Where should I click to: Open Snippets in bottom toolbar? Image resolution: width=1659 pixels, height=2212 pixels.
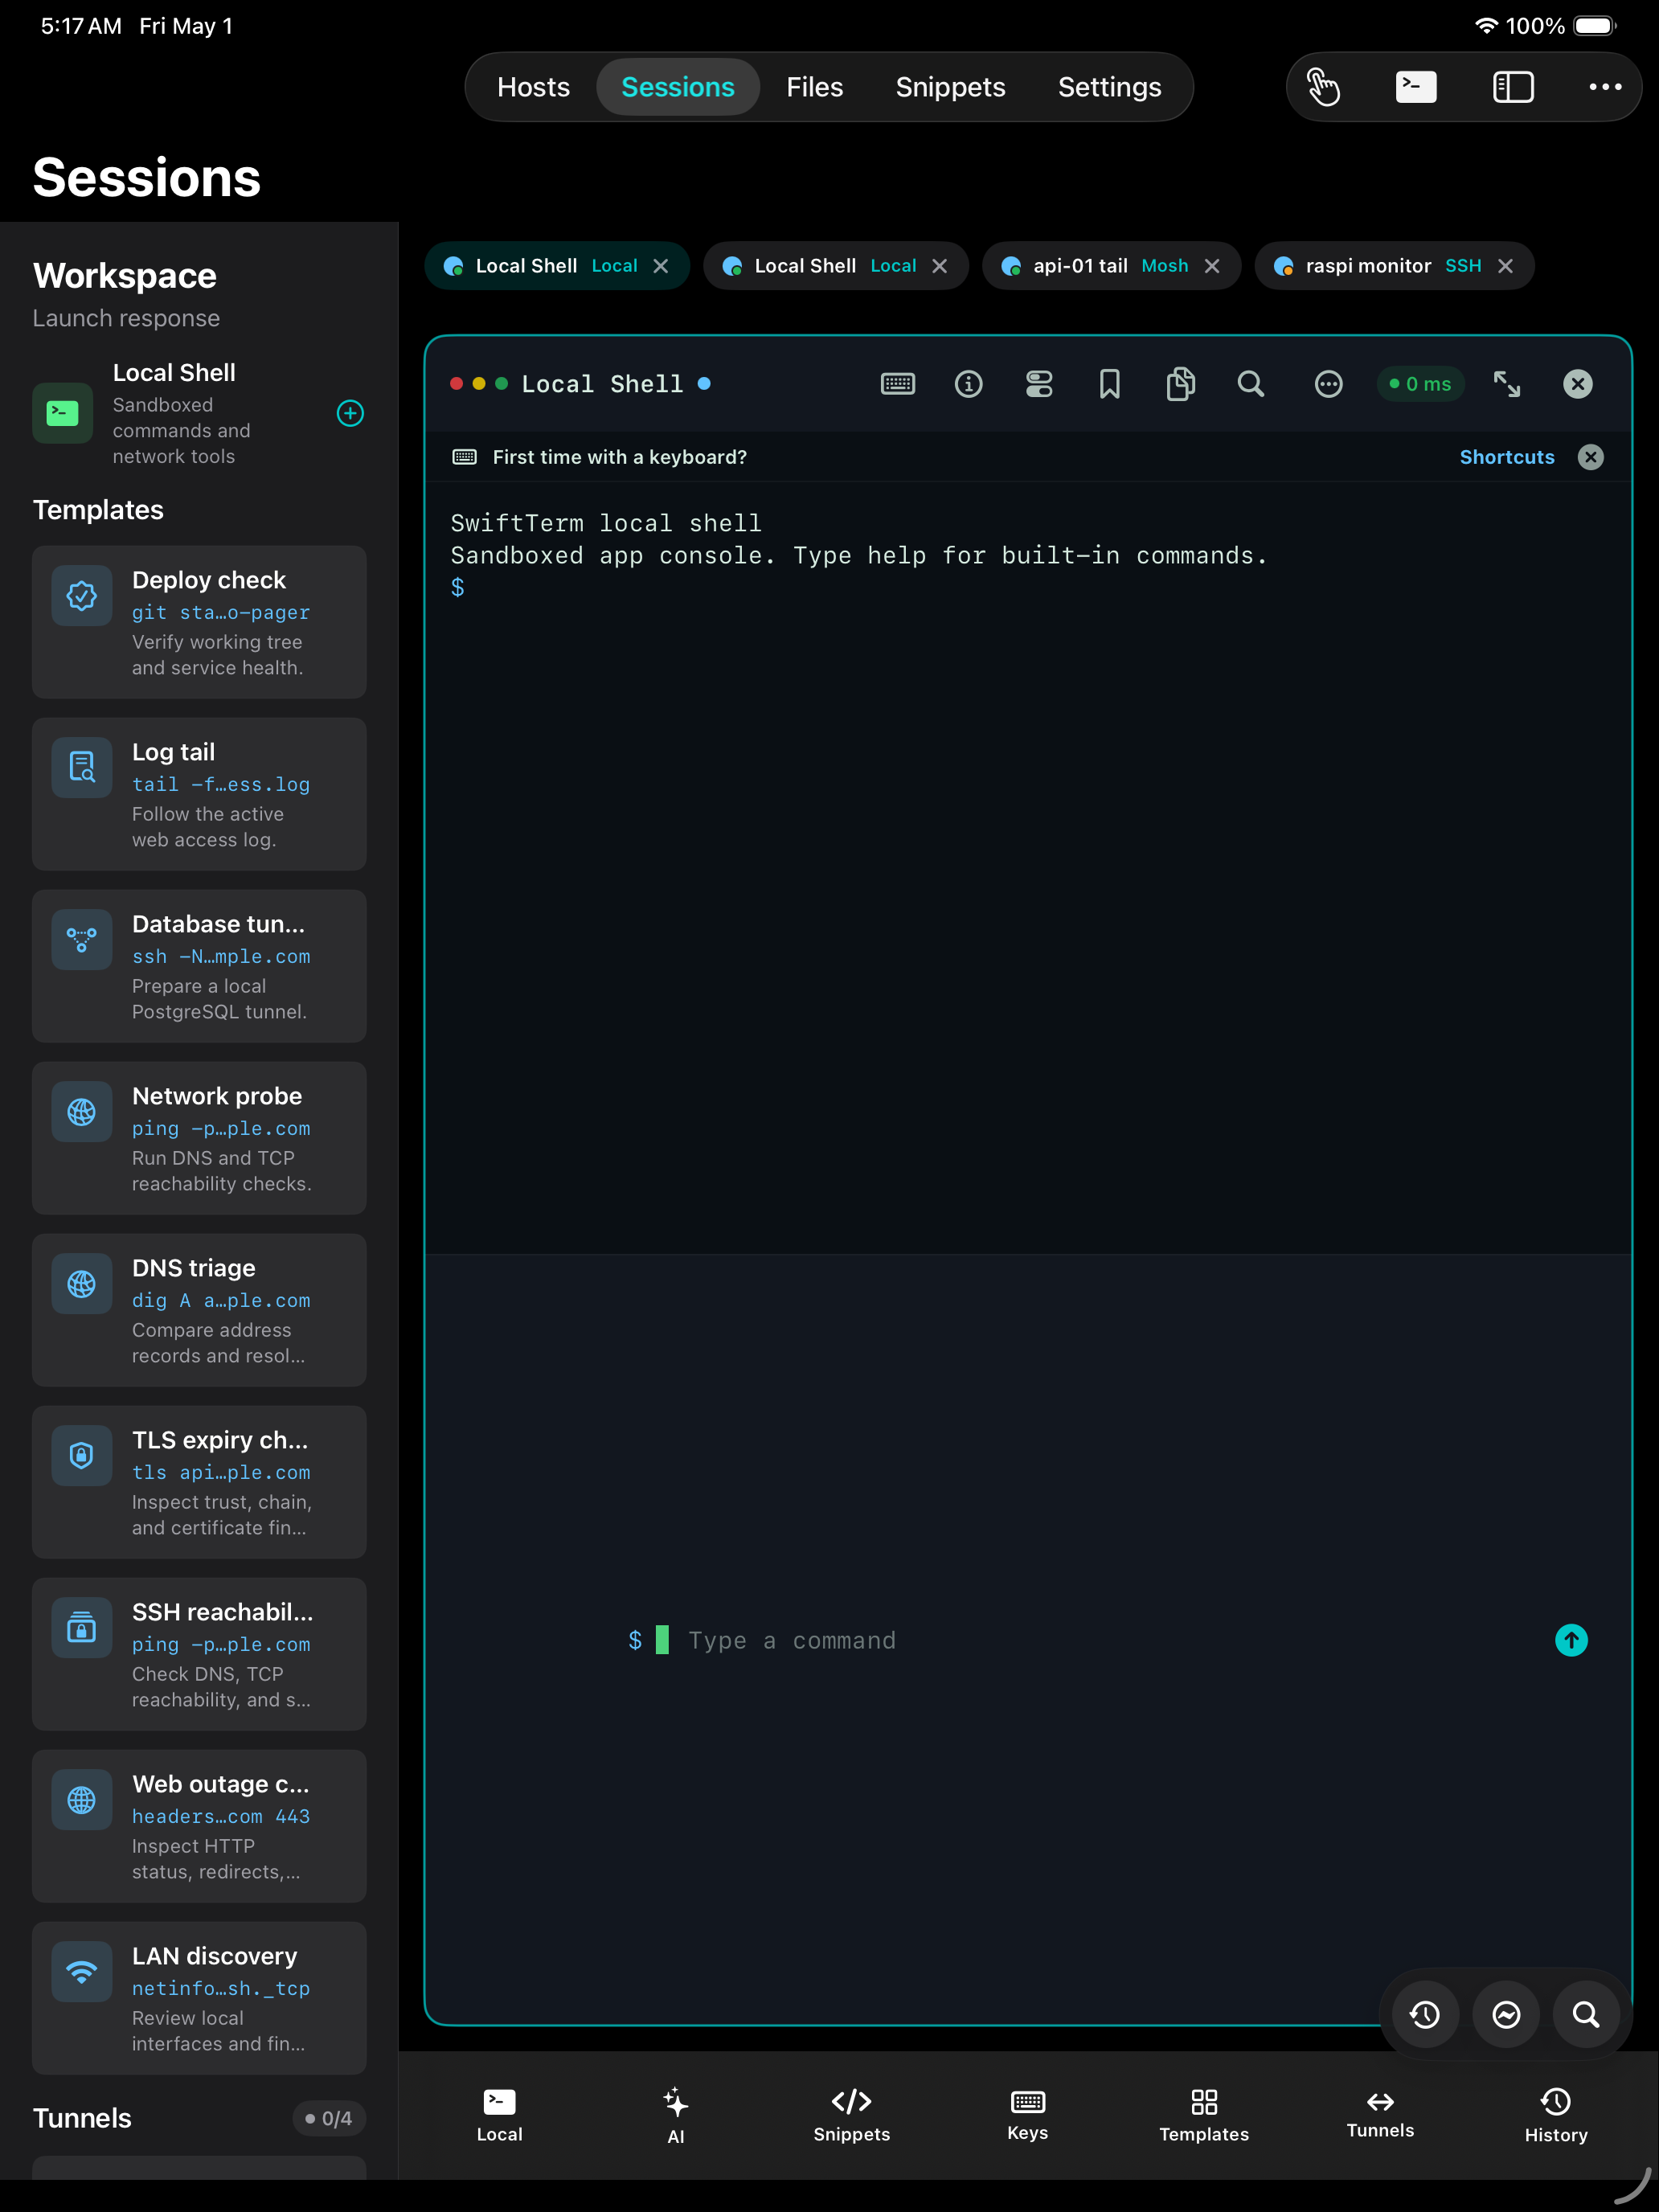click(x=851, y=2114)
